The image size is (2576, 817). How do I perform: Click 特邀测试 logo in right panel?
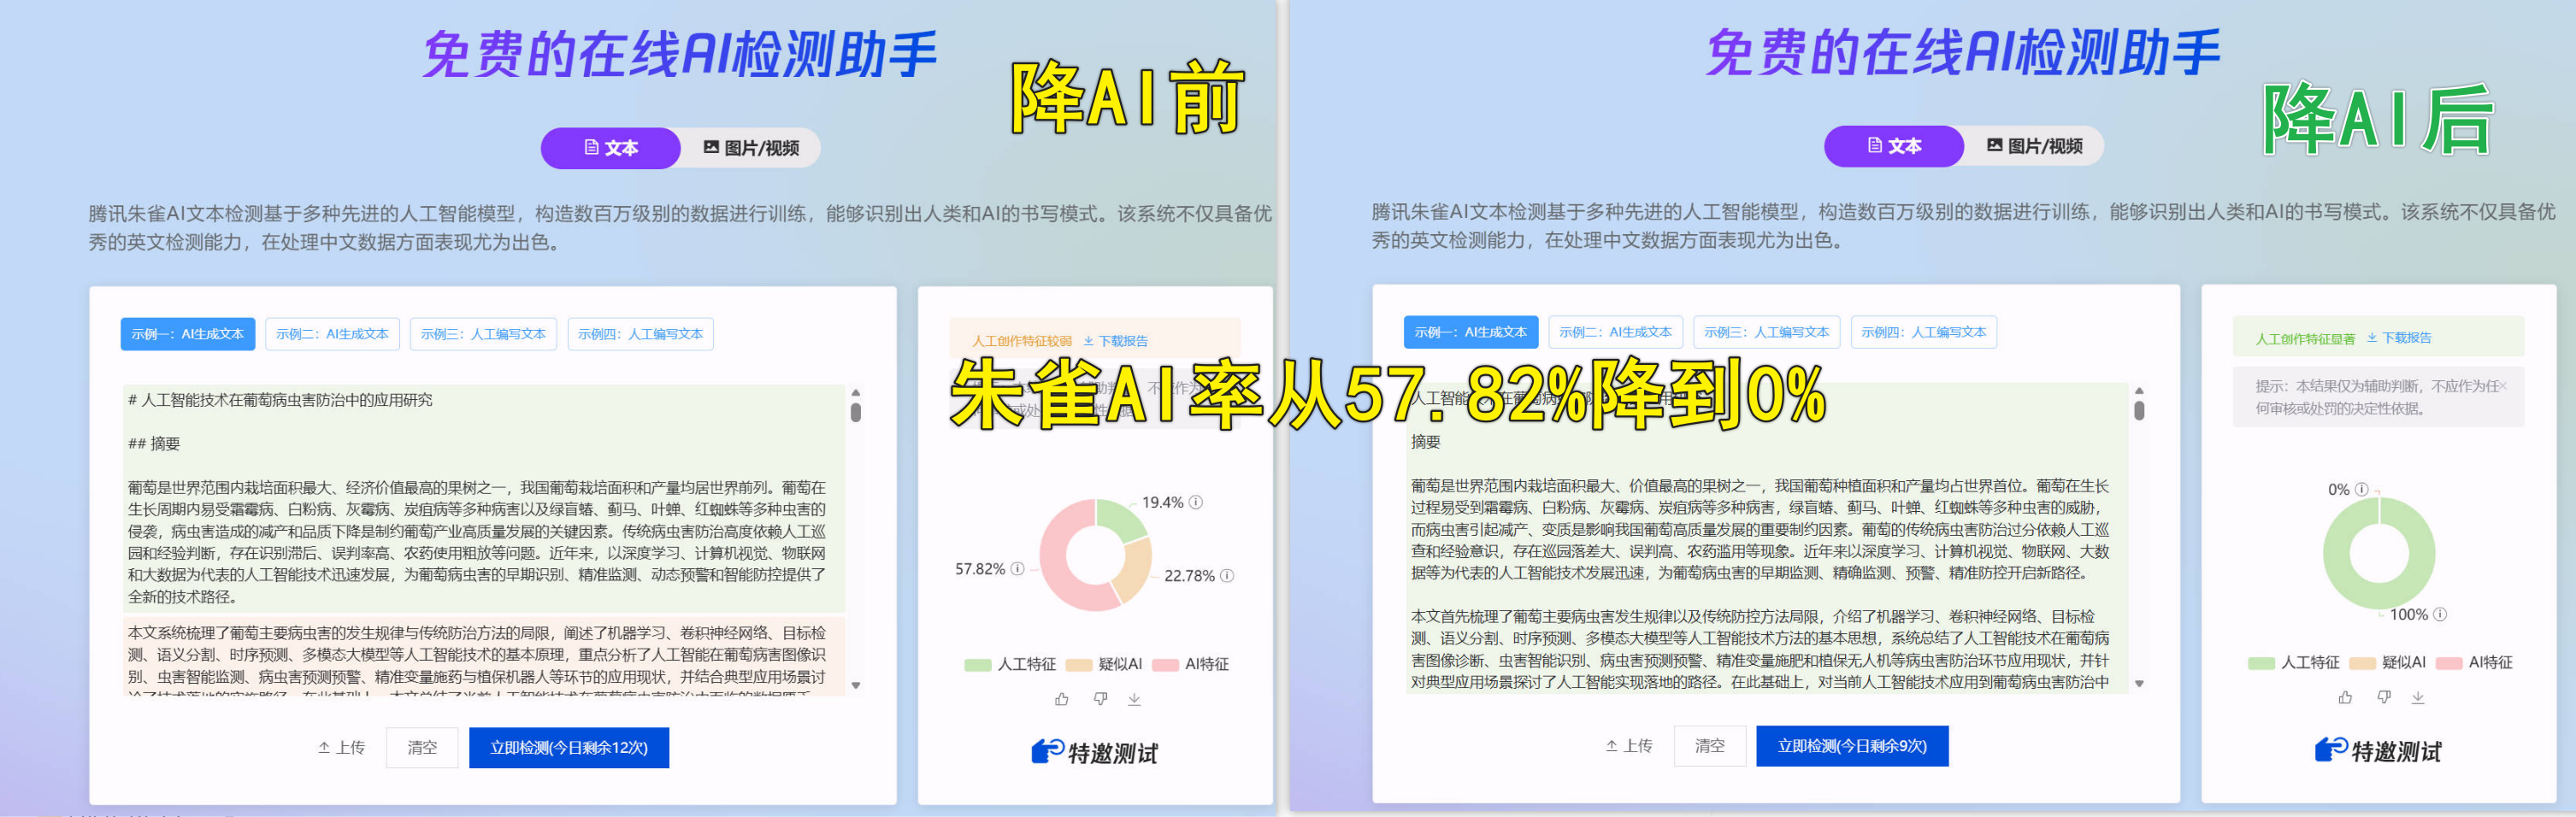2378,750
